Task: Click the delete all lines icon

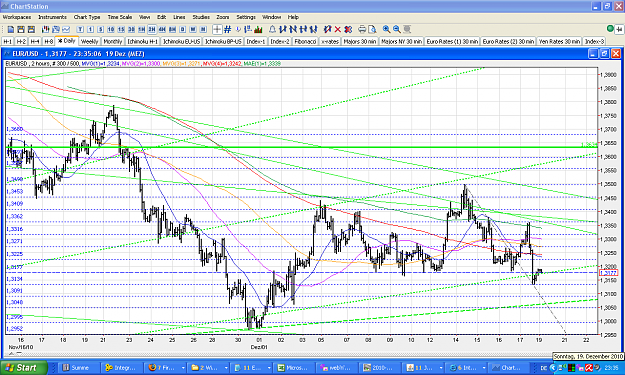Action: coord(348,29)
